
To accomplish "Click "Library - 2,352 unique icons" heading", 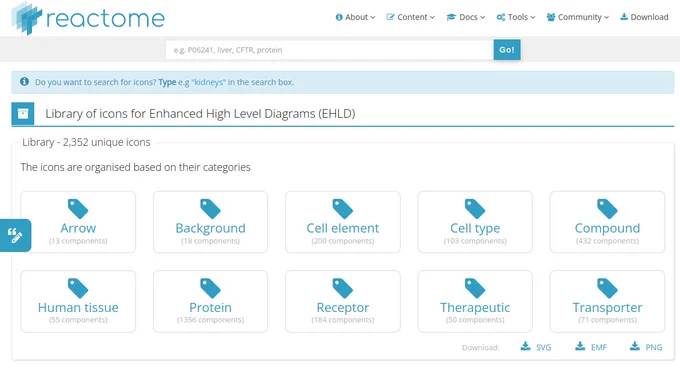I will click(x=86, y=142).
